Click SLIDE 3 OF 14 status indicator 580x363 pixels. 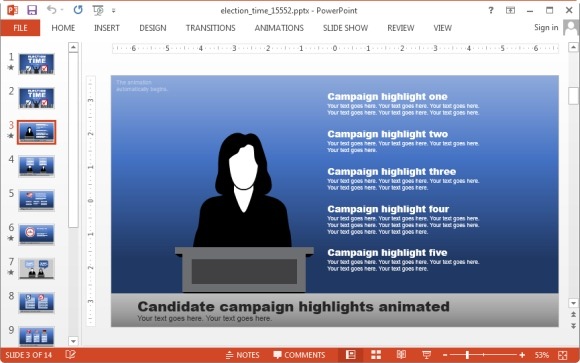point(28,355)
